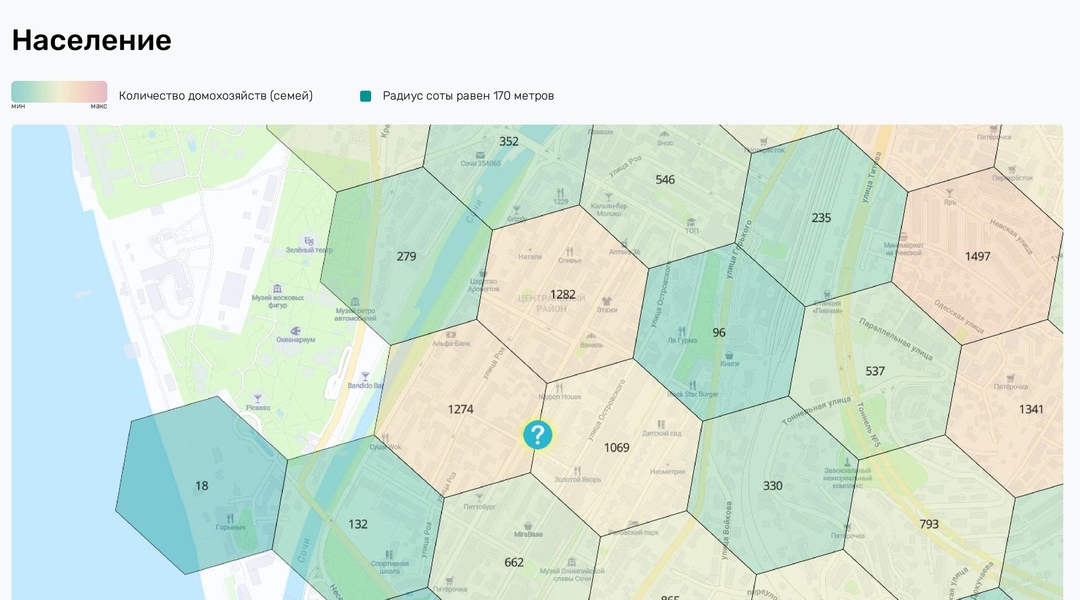Select the hexagon with value 235
This screenshot has height=600, width=1080.
pyautogui.click(x=821, y=218)
